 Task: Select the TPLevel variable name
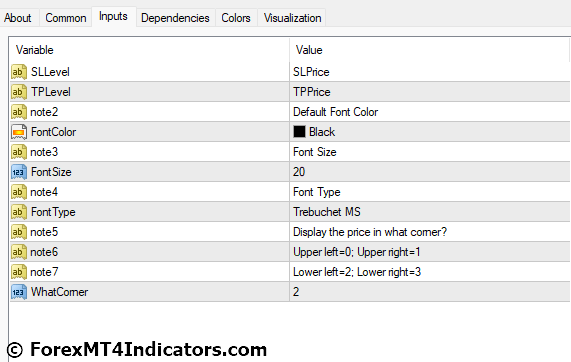[x=51, y=92]
